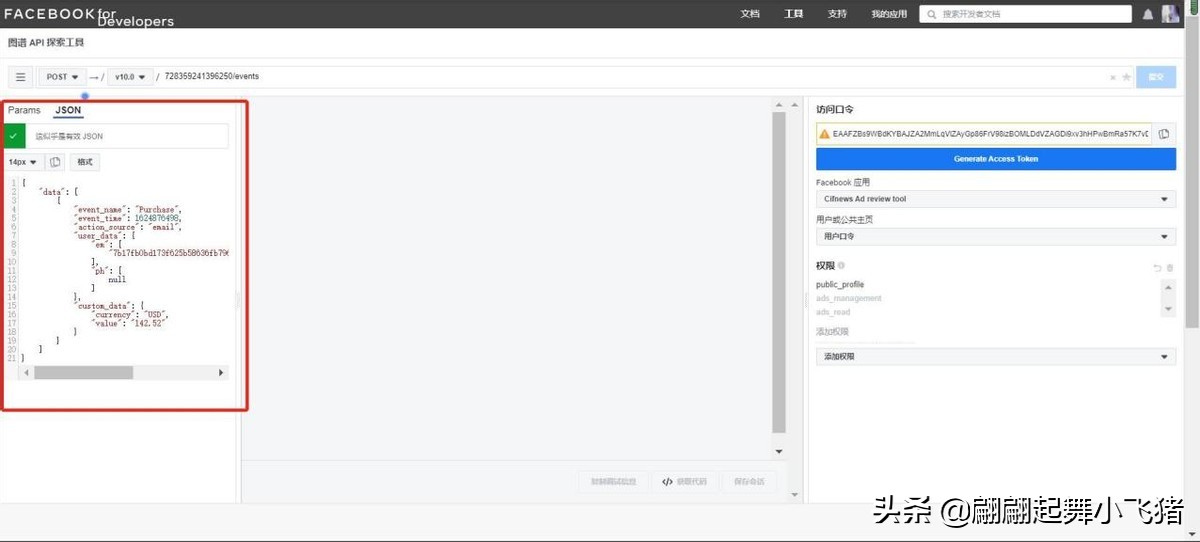Click the 复制调试信息 button
Screen dimensions: 1200x542
click(614, 481)
